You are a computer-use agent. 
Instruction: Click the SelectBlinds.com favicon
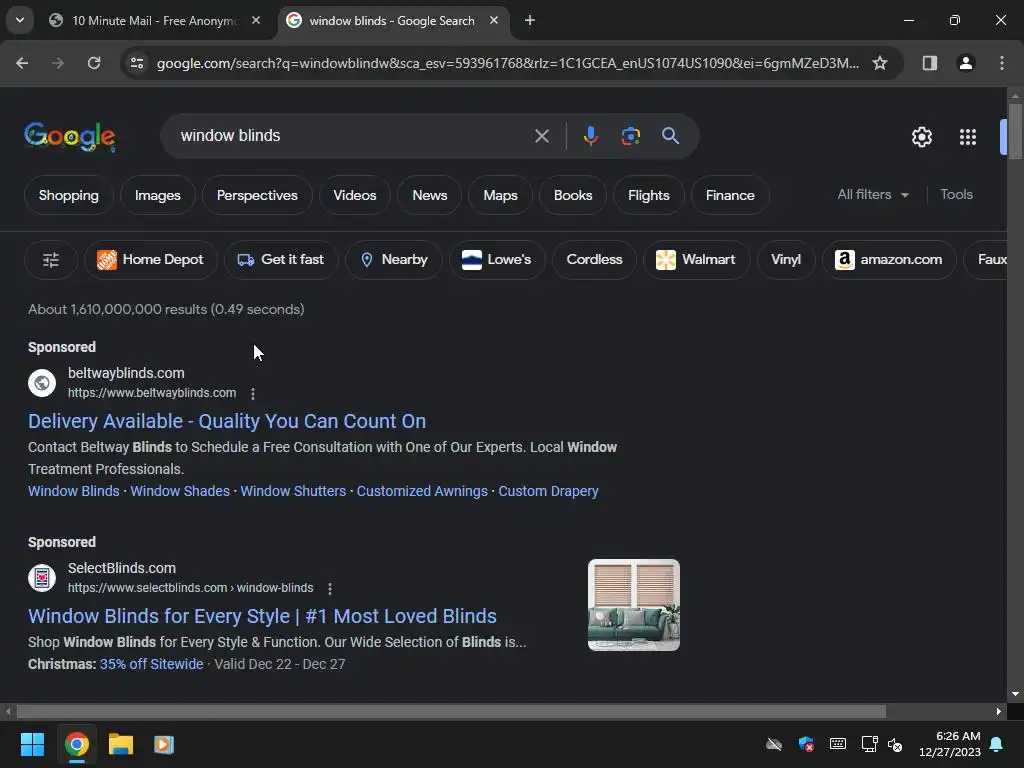pyautogui.click(x=42, y=578)
